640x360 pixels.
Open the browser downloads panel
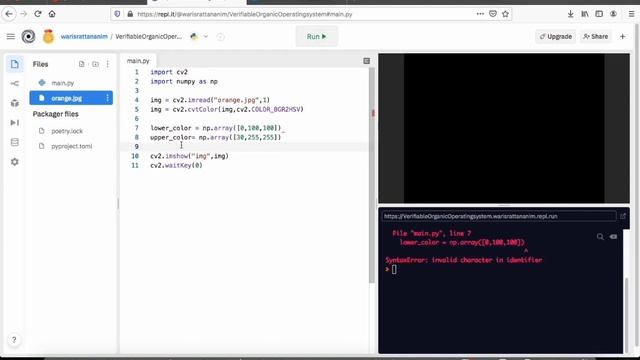[x=570, y=14]
